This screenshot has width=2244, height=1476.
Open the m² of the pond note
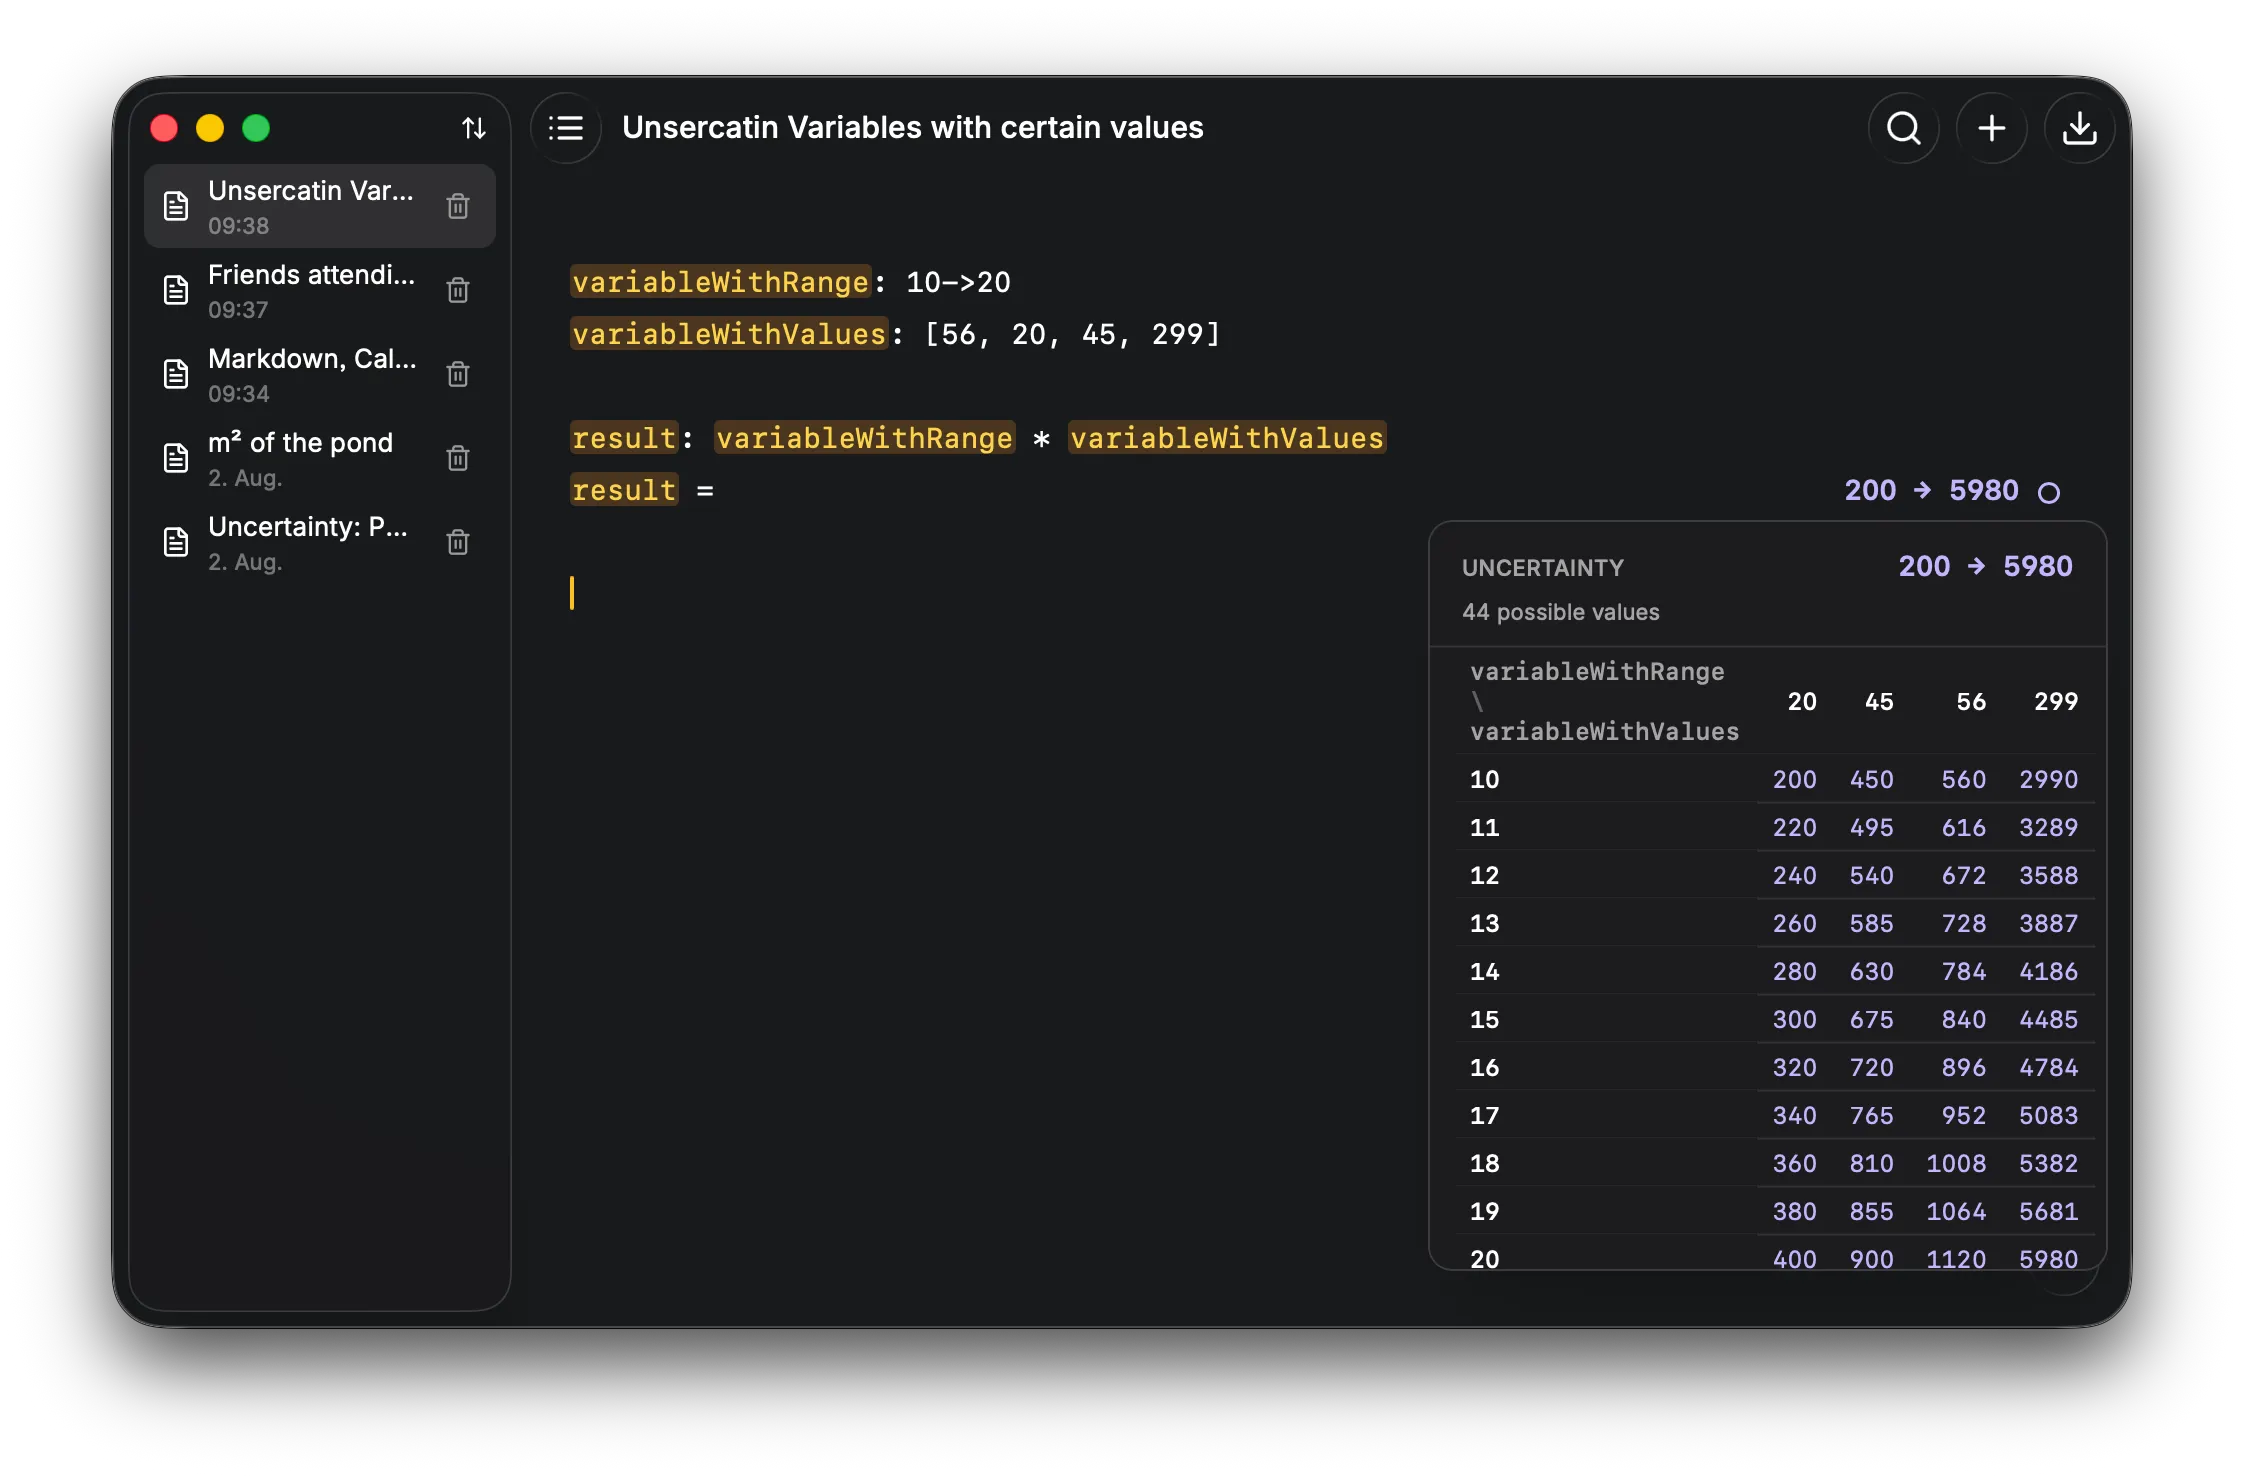tap(320, 458)
